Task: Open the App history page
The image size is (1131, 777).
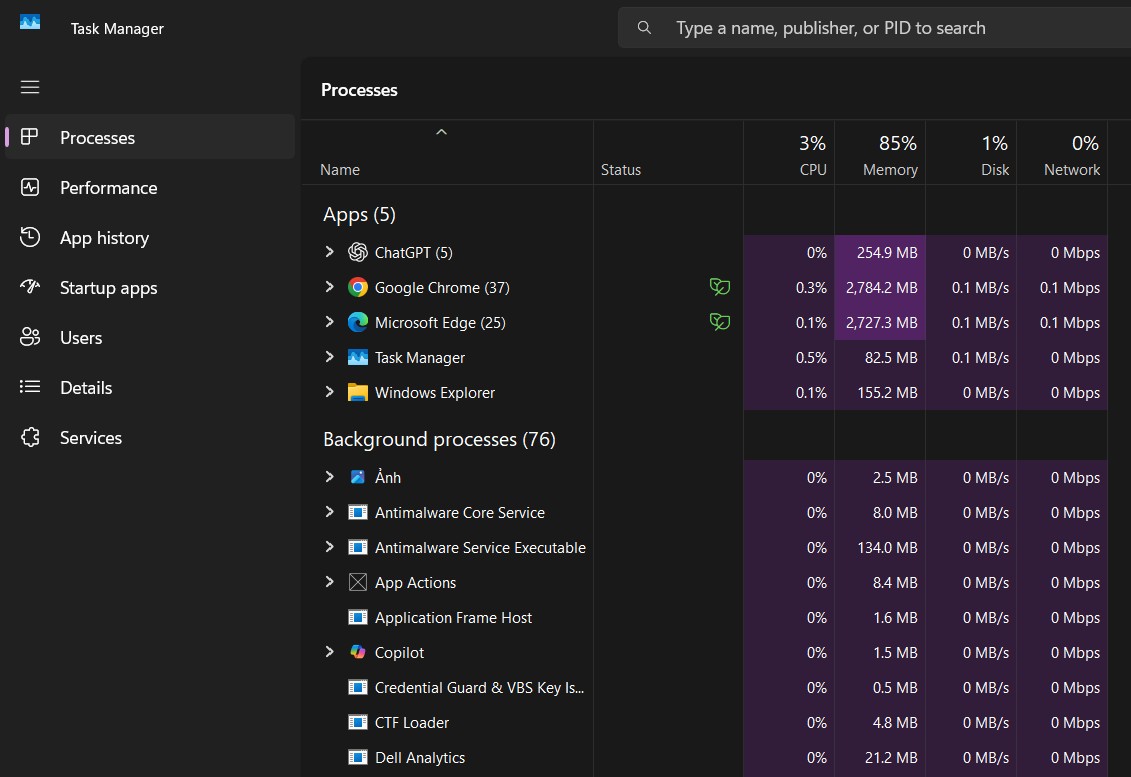Action: [x=104, y=238]
